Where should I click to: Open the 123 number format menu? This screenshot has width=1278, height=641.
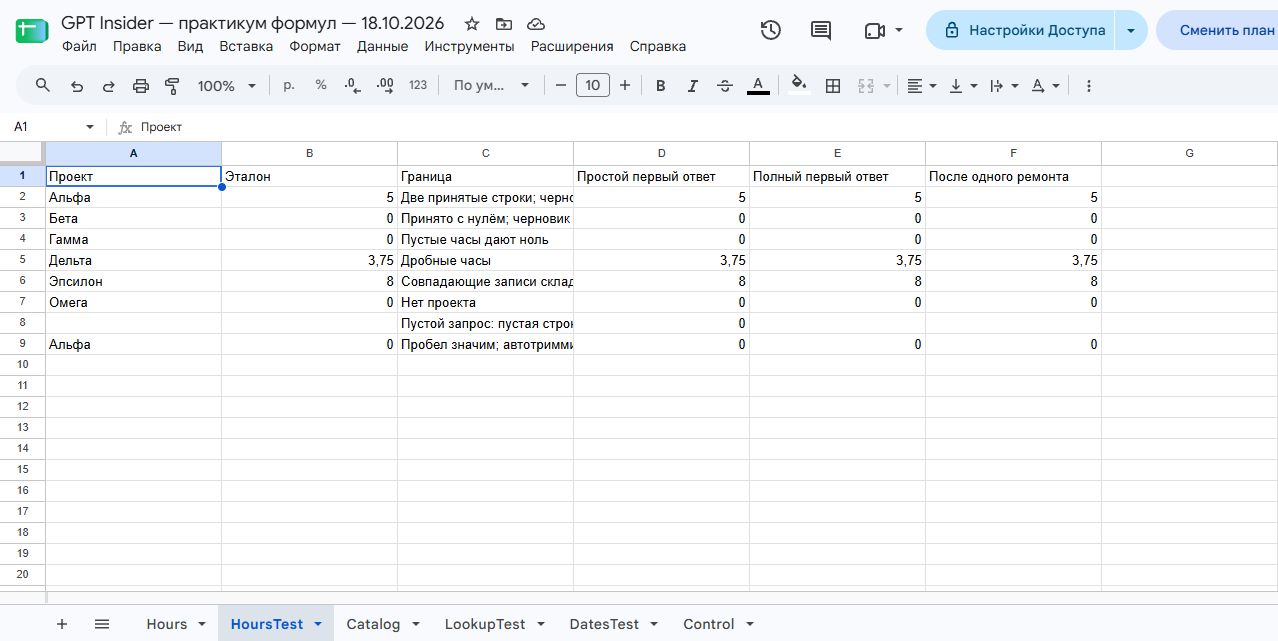418,86
